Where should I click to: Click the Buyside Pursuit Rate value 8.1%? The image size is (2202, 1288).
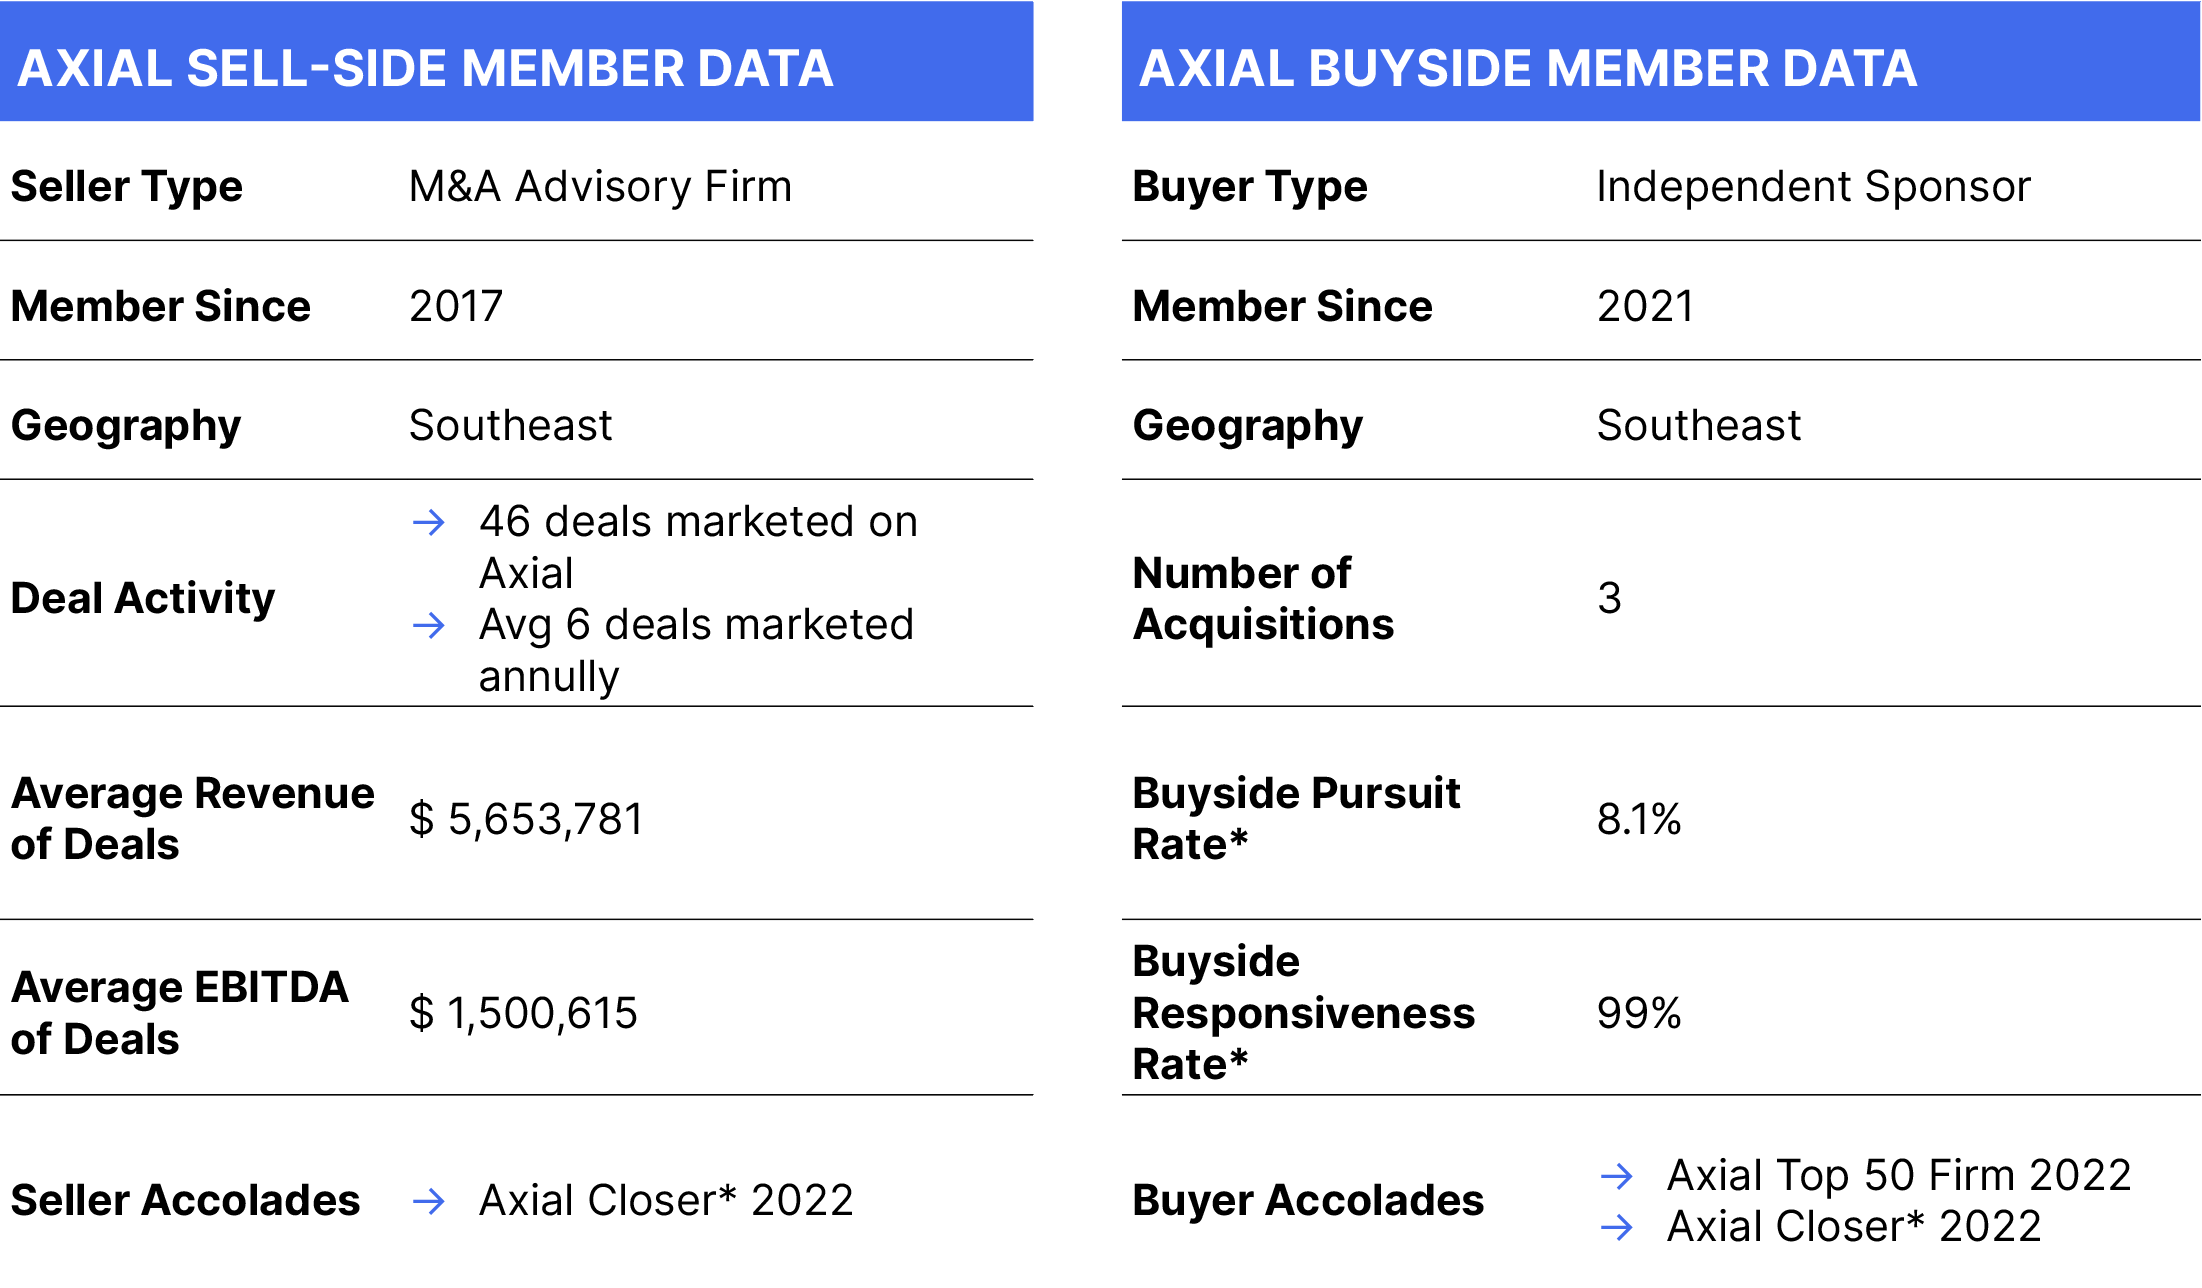point(1639,819)
